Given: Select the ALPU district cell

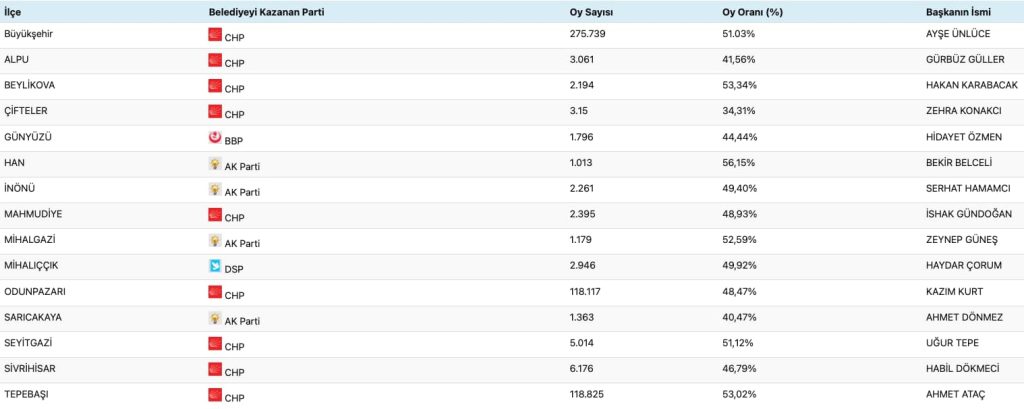Looking at the screenshot, I should click(20, 60).
